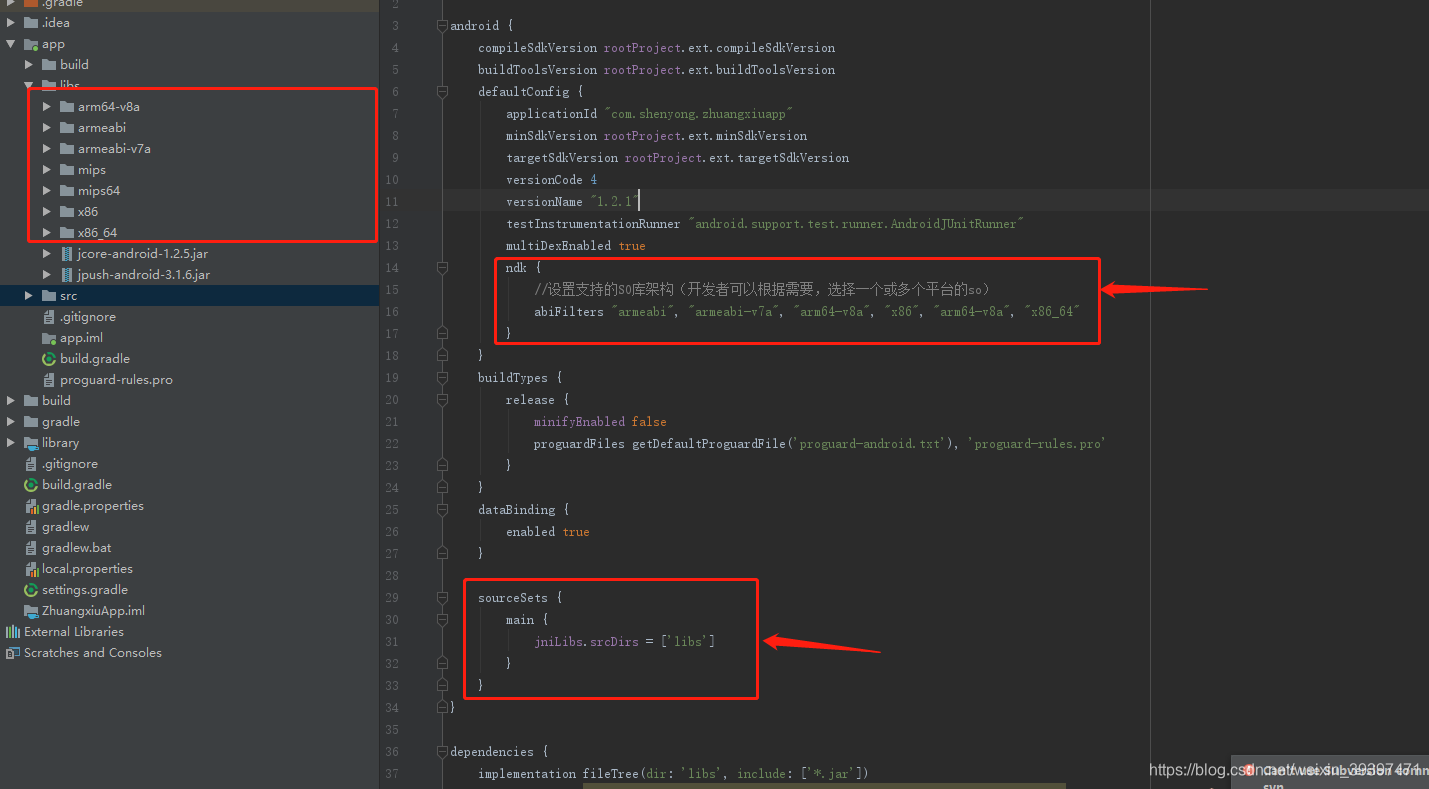Click the versionName "1.2.1" value
The width and height of the screenshot is (1429, 789).
coord(614,201)
